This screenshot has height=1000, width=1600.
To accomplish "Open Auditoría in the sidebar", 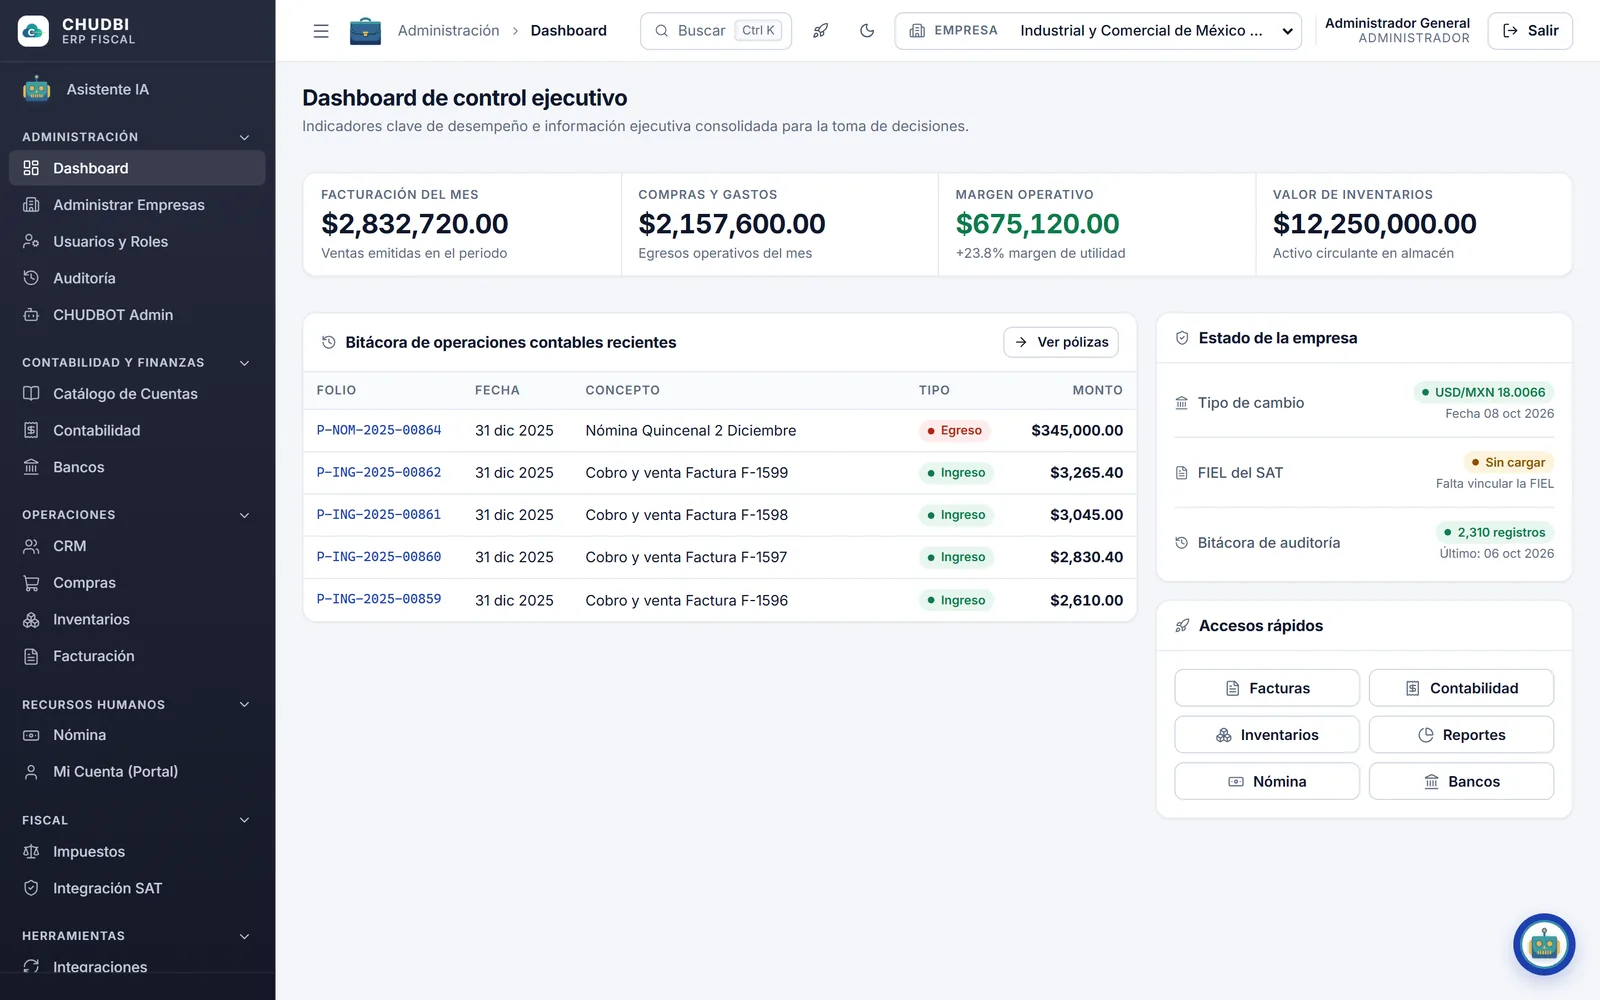I will 137,278.
